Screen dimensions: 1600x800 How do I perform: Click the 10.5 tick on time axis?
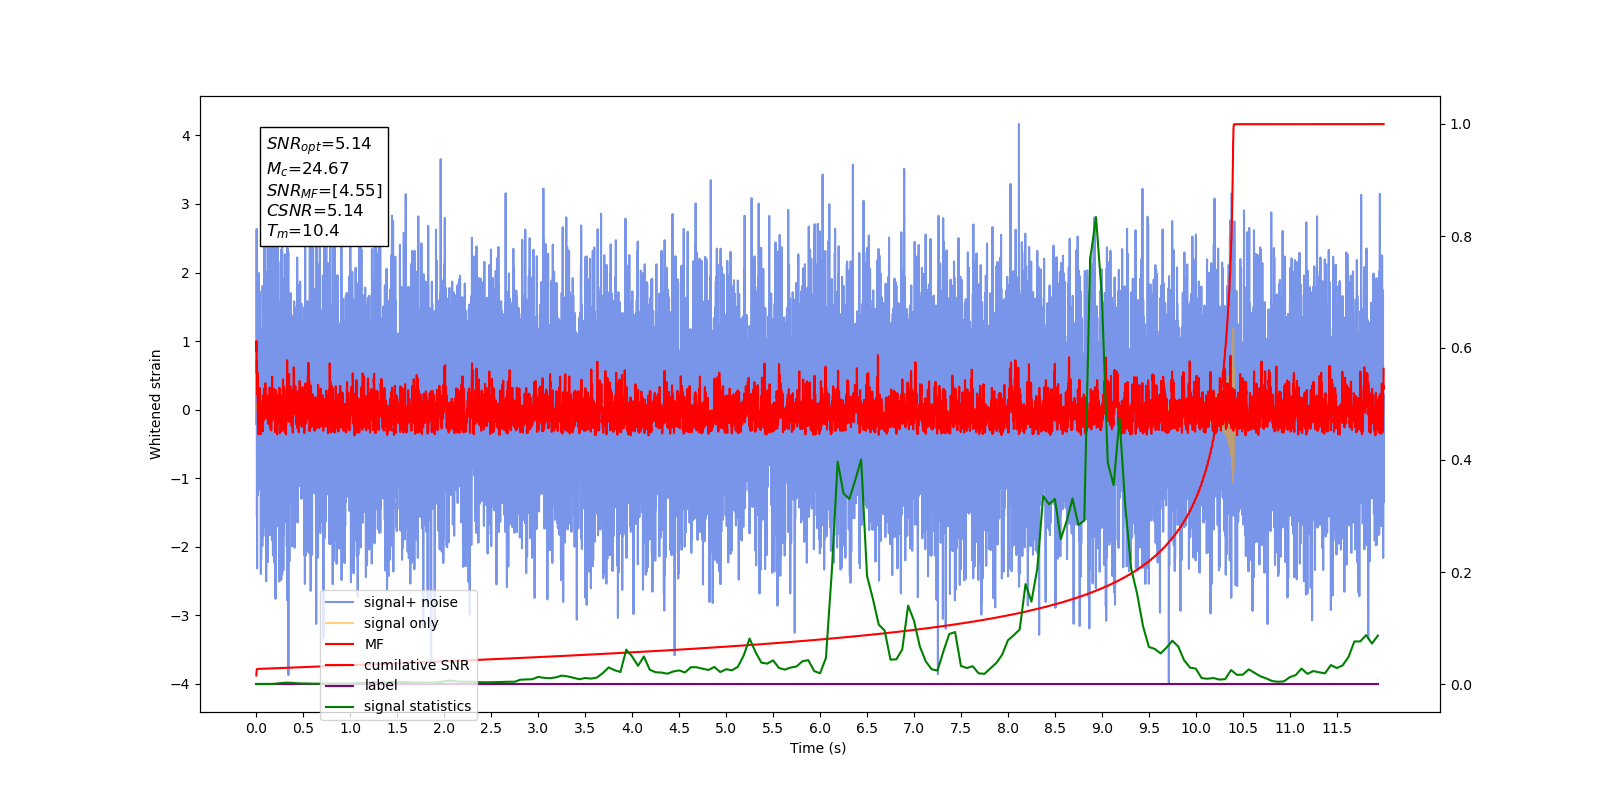(x=1243, y=728)
